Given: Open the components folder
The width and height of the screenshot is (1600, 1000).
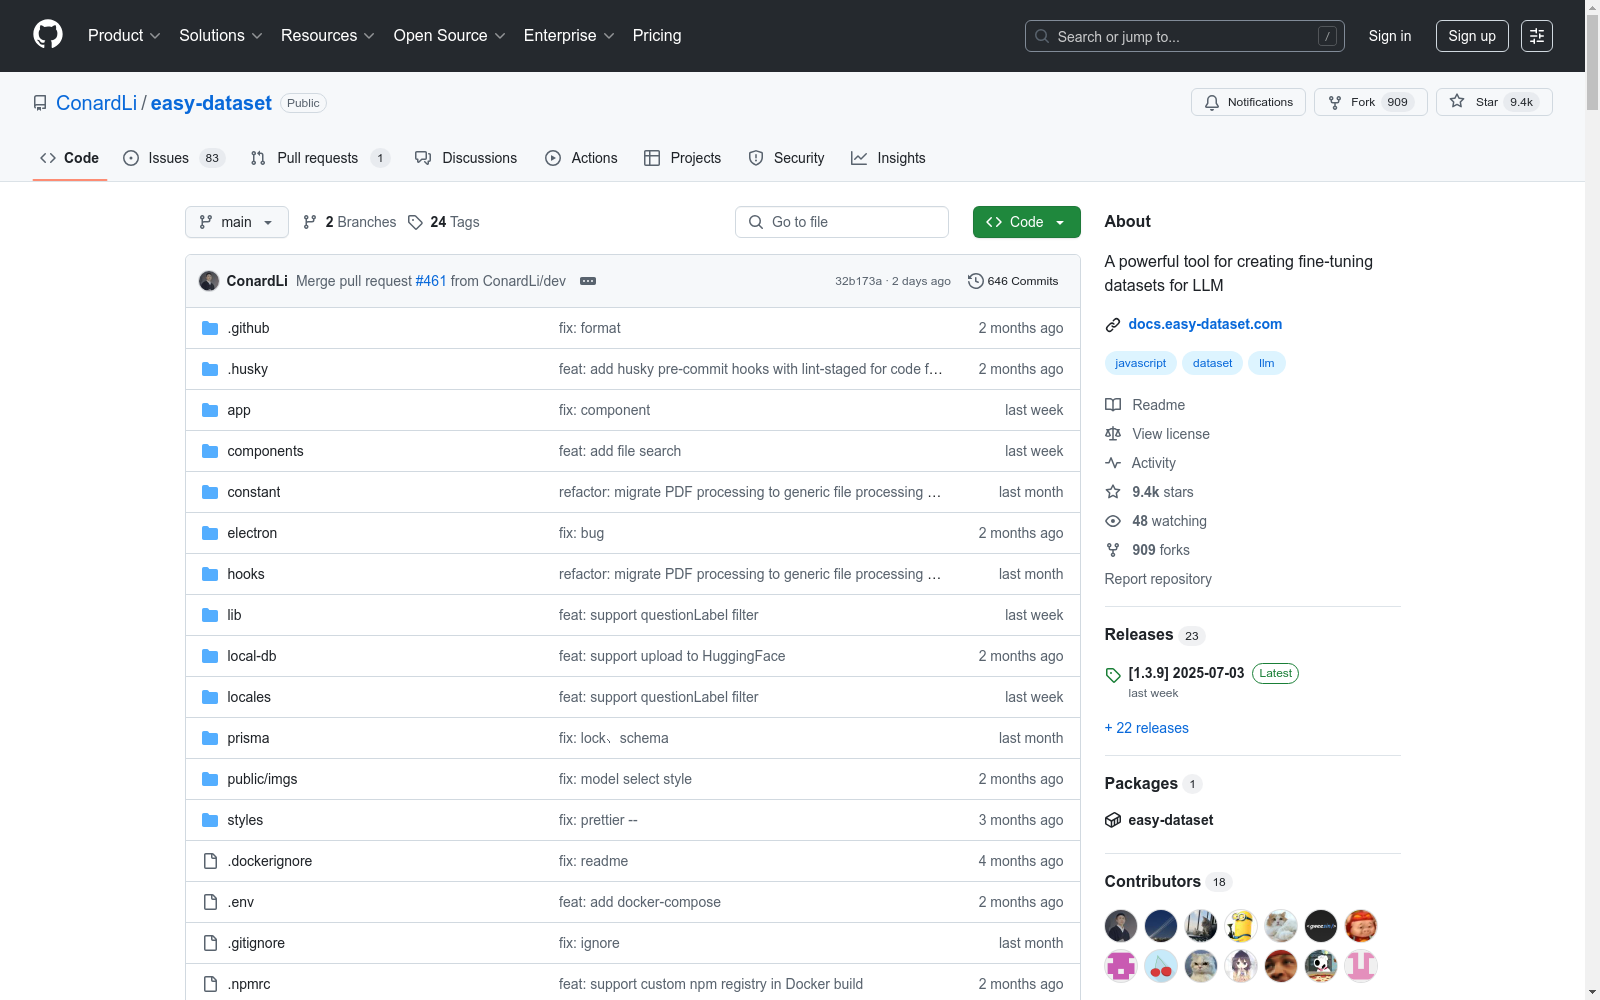Looking at the screenshot, I should (x=265, y=451).
